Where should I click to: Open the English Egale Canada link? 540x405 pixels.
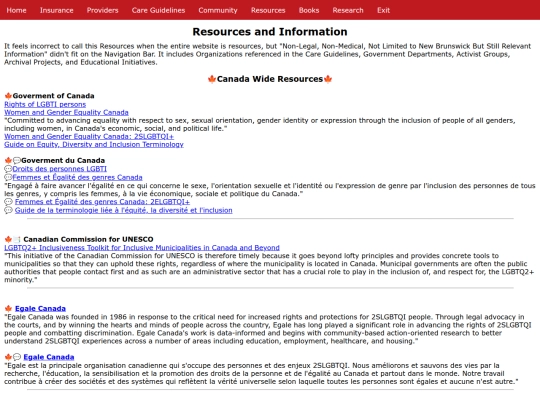[x=40, y=309]
